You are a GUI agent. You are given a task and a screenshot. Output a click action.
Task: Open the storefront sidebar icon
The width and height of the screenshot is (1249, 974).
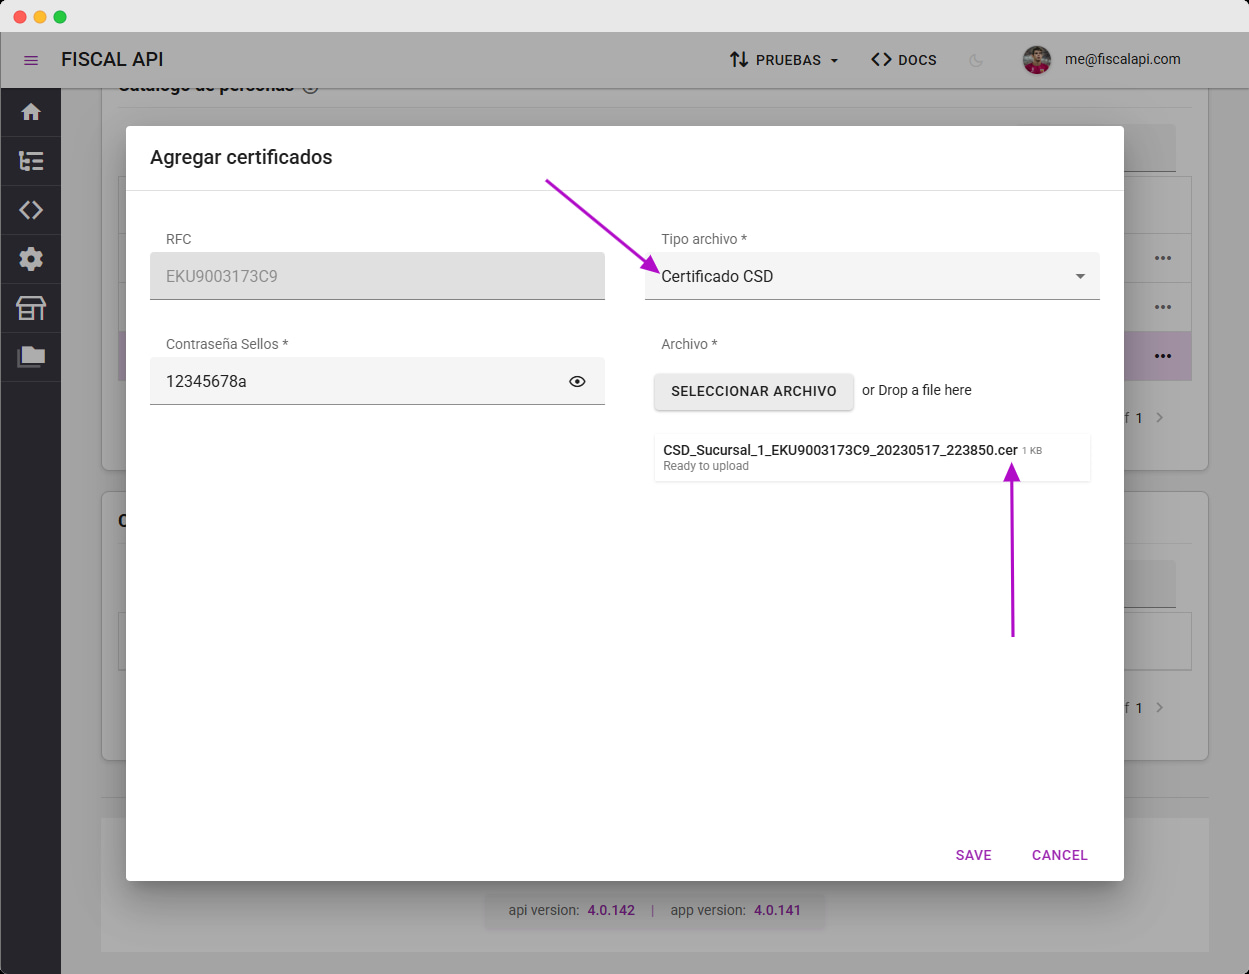31,308
